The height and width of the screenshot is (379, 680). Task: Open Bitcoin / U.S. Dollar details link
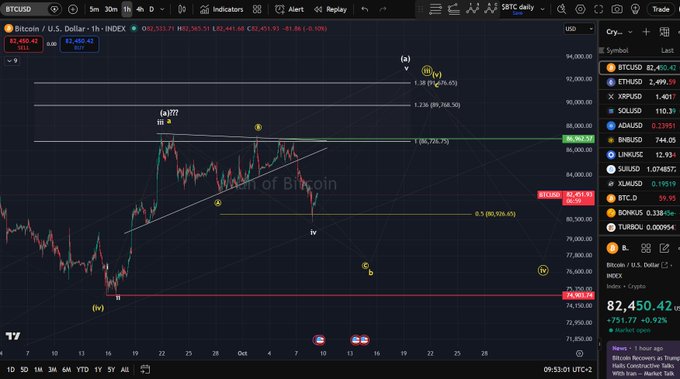click(637, 265)
